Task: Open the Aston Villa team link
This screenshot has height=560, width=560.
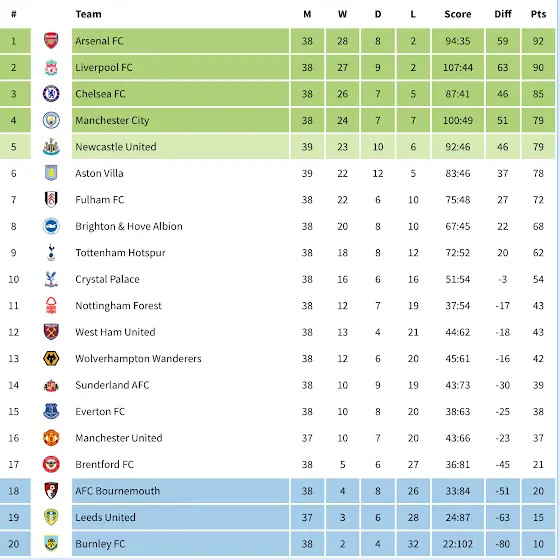Action: coord(99,173)
